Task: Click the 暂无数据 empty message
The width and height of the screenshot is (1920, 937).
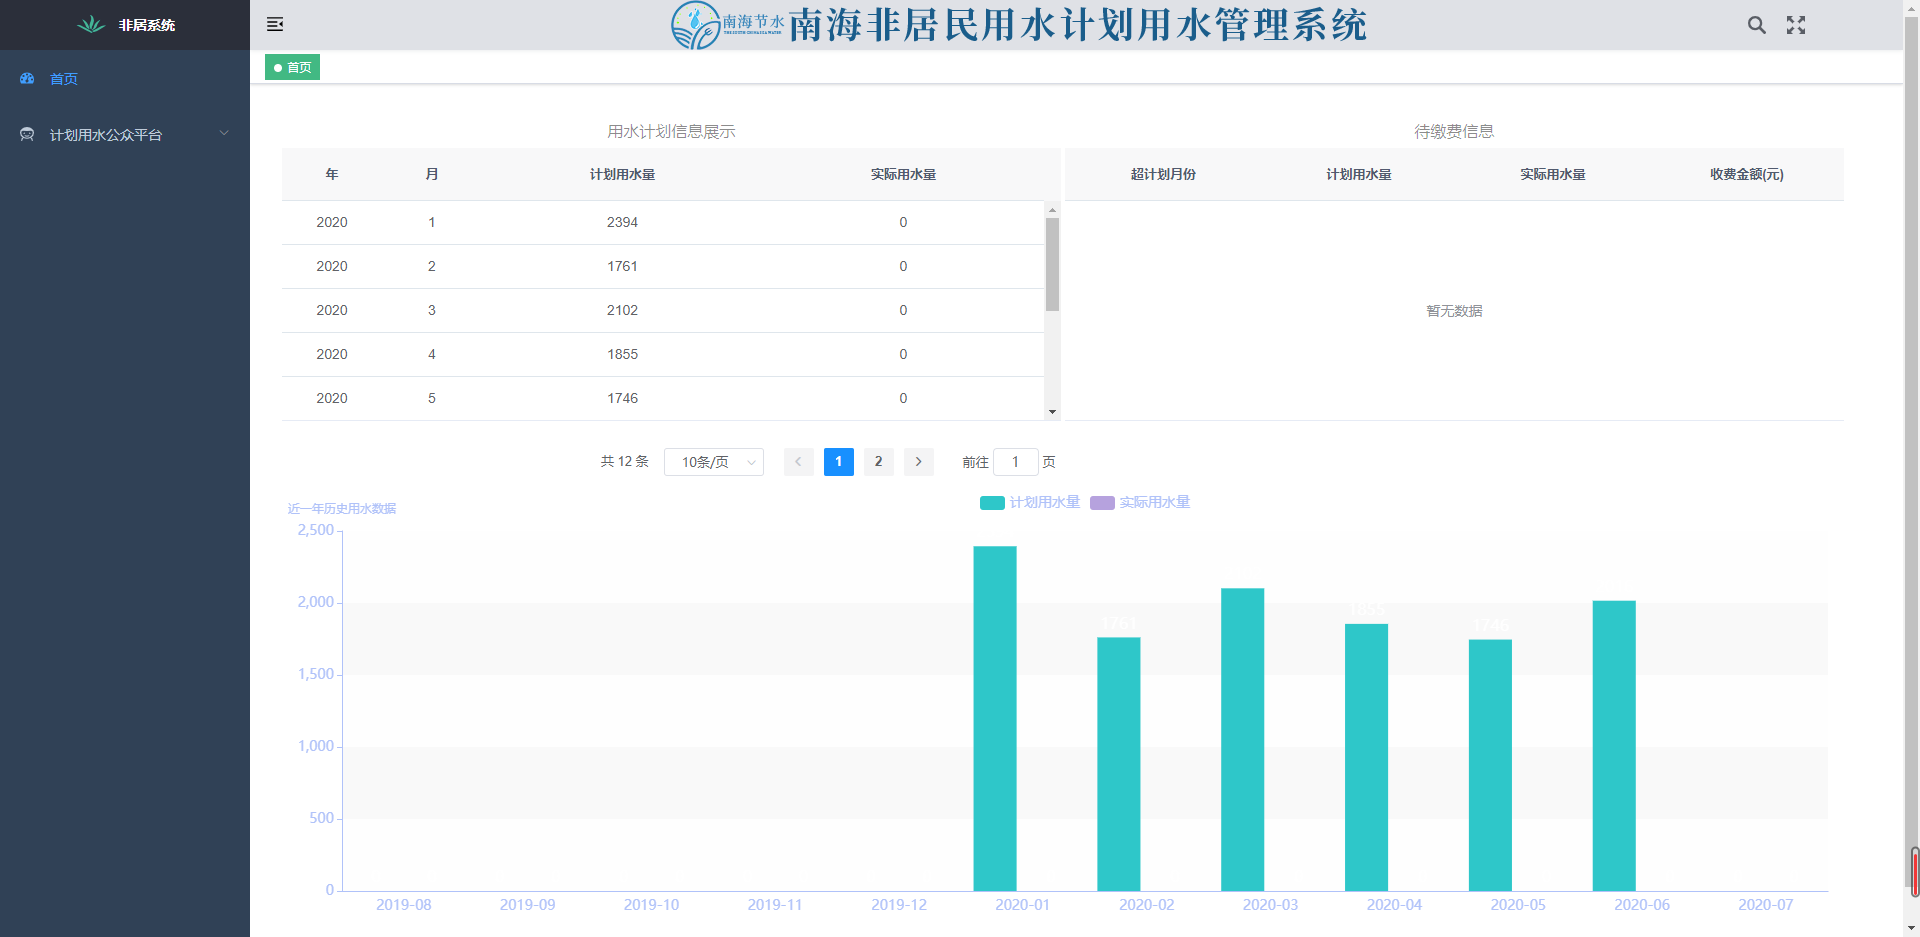Action: [1454, 311]
